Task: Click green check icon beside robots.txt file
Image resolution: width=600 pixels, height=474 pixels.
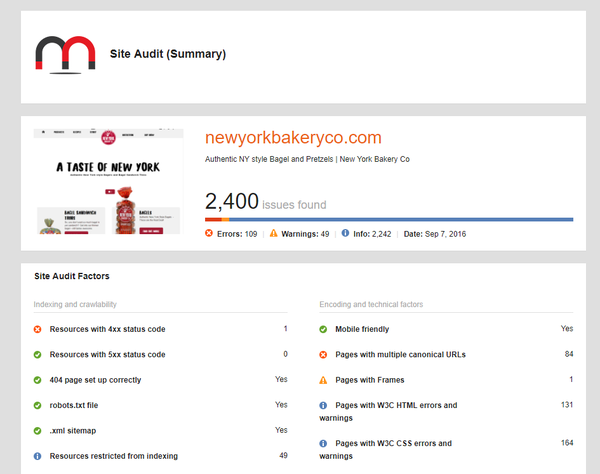Action: (38, 405)
